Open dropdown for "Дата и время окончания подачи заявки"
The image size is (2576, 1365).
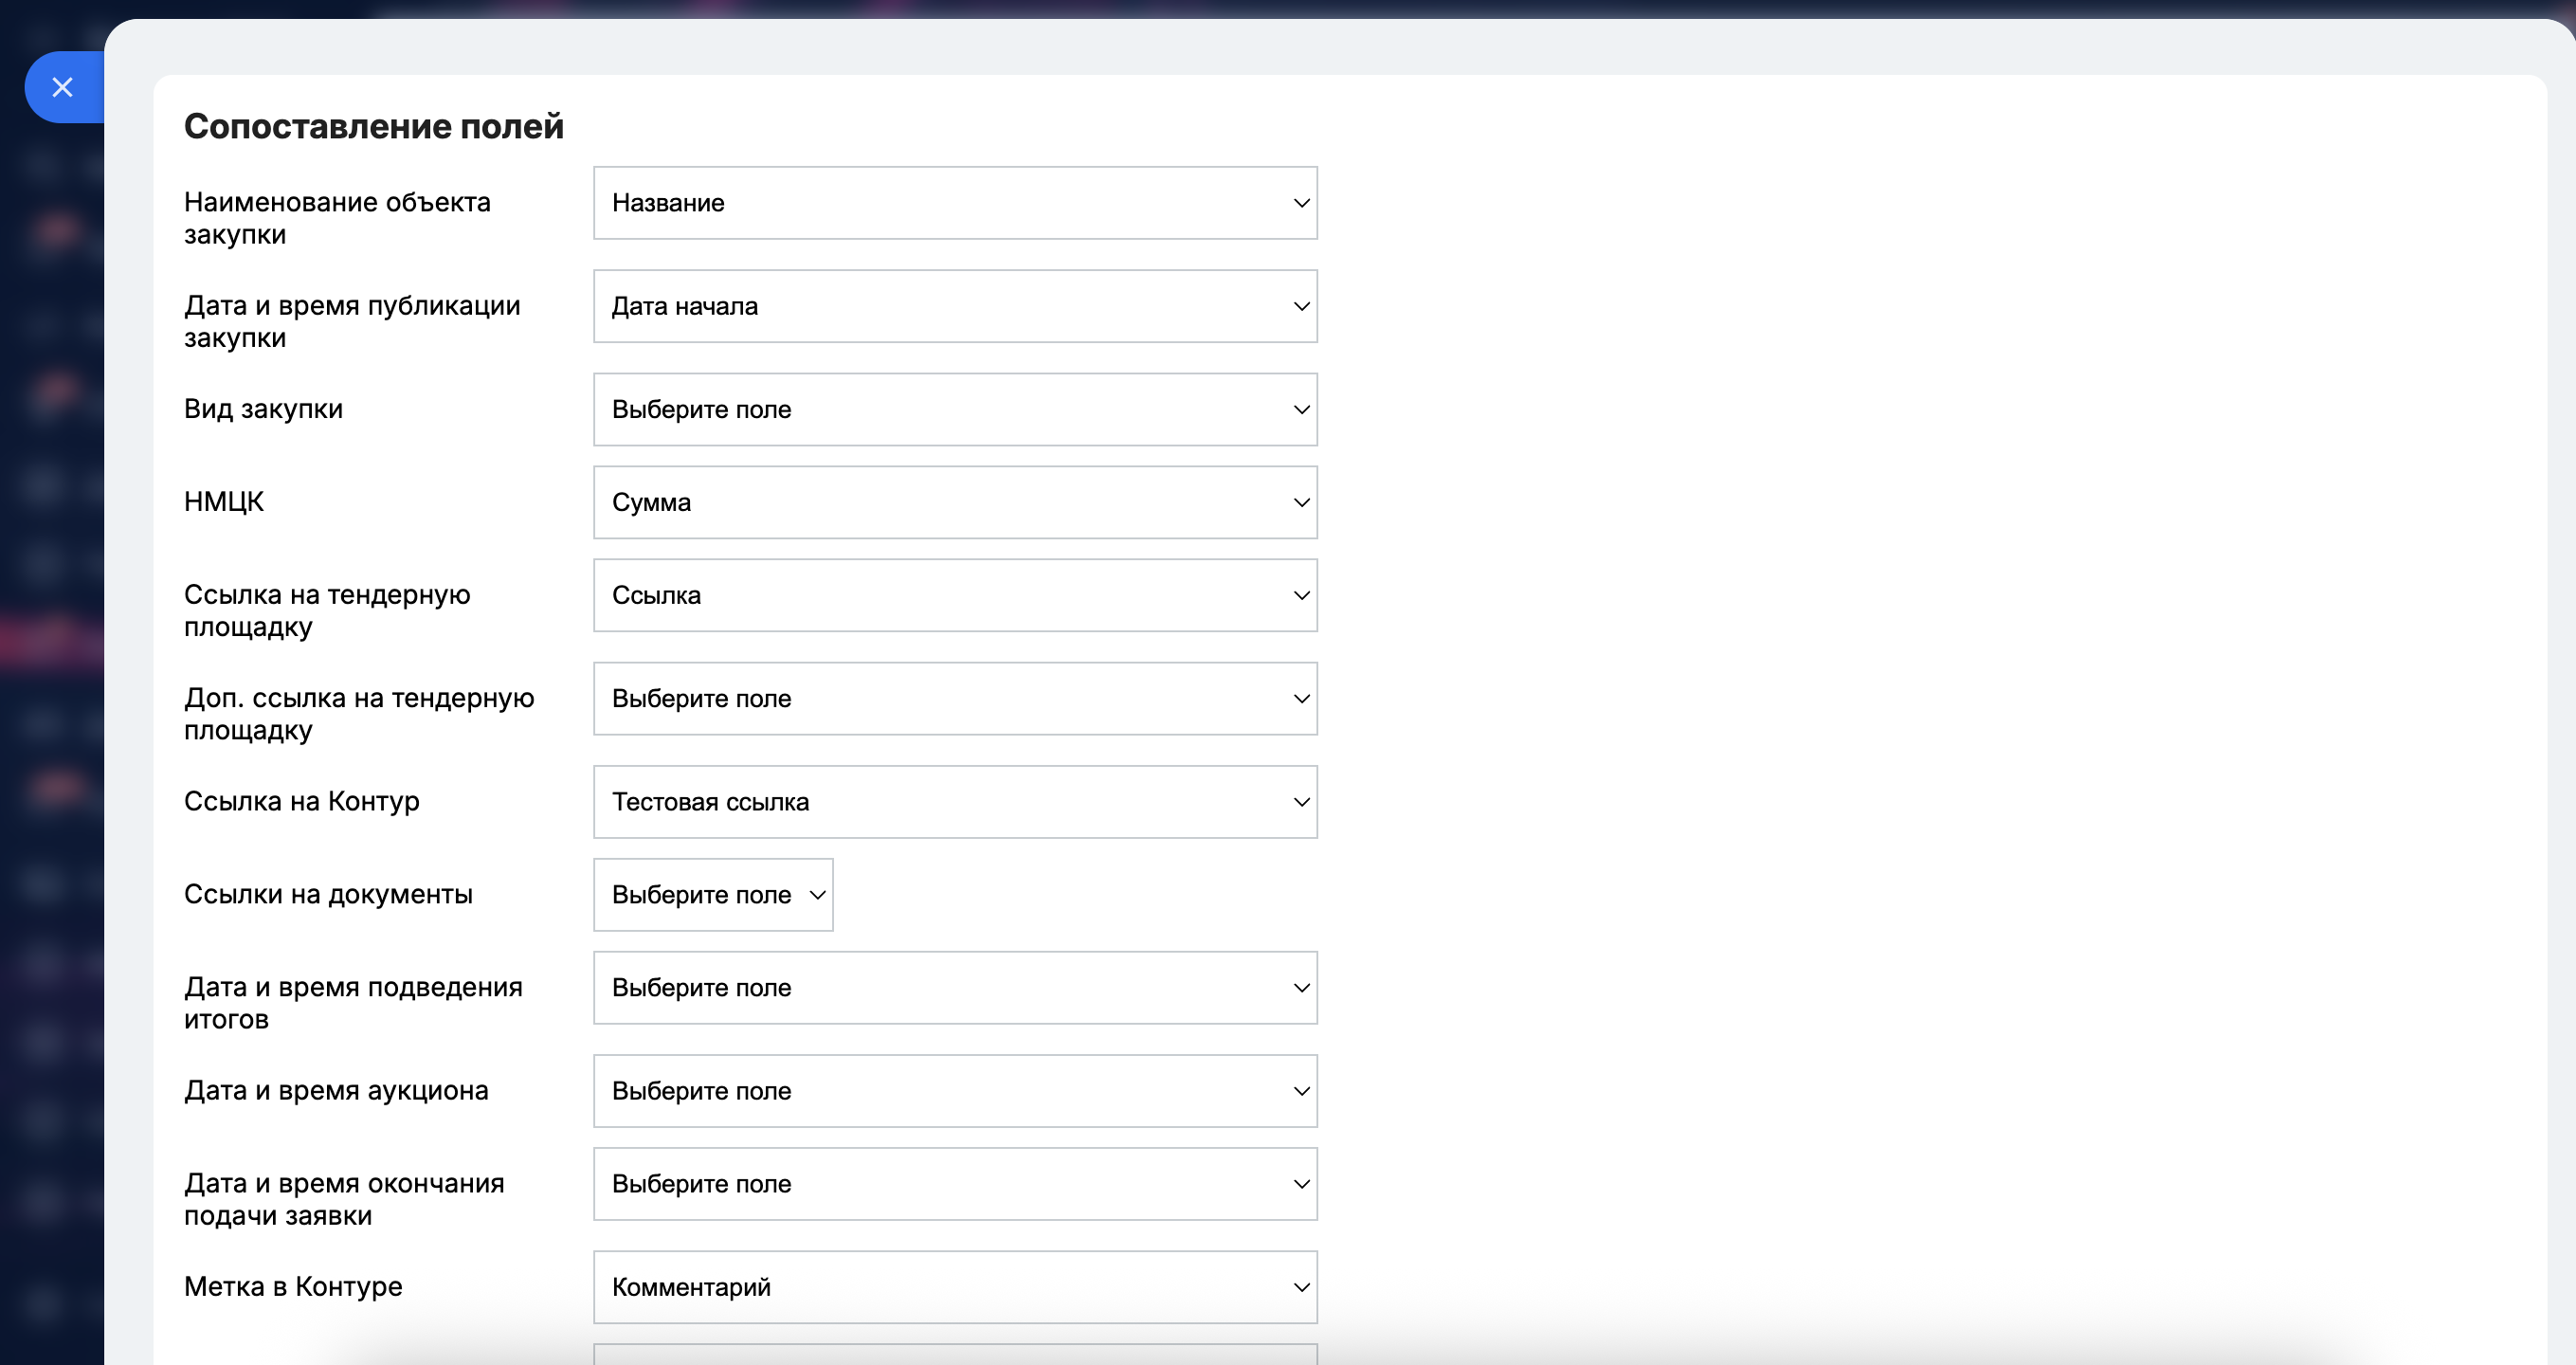click(954, 1184)
